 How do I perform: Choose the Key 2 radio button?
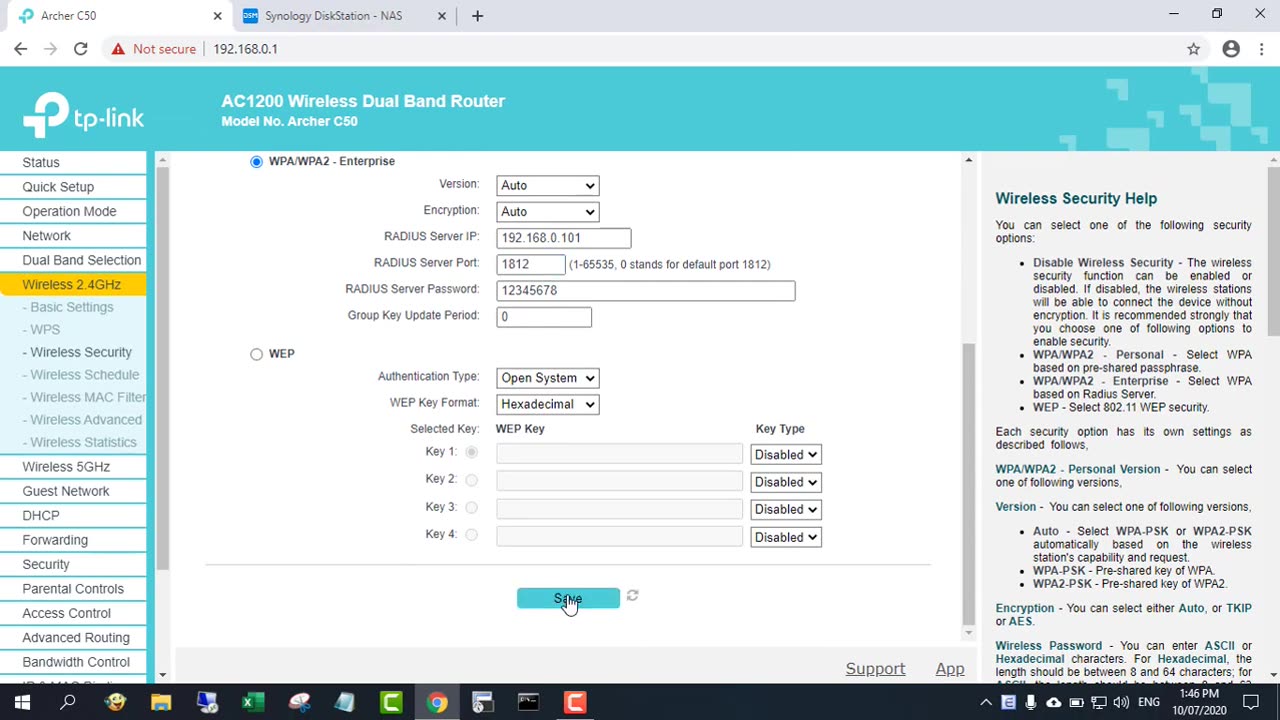(471, 480)
